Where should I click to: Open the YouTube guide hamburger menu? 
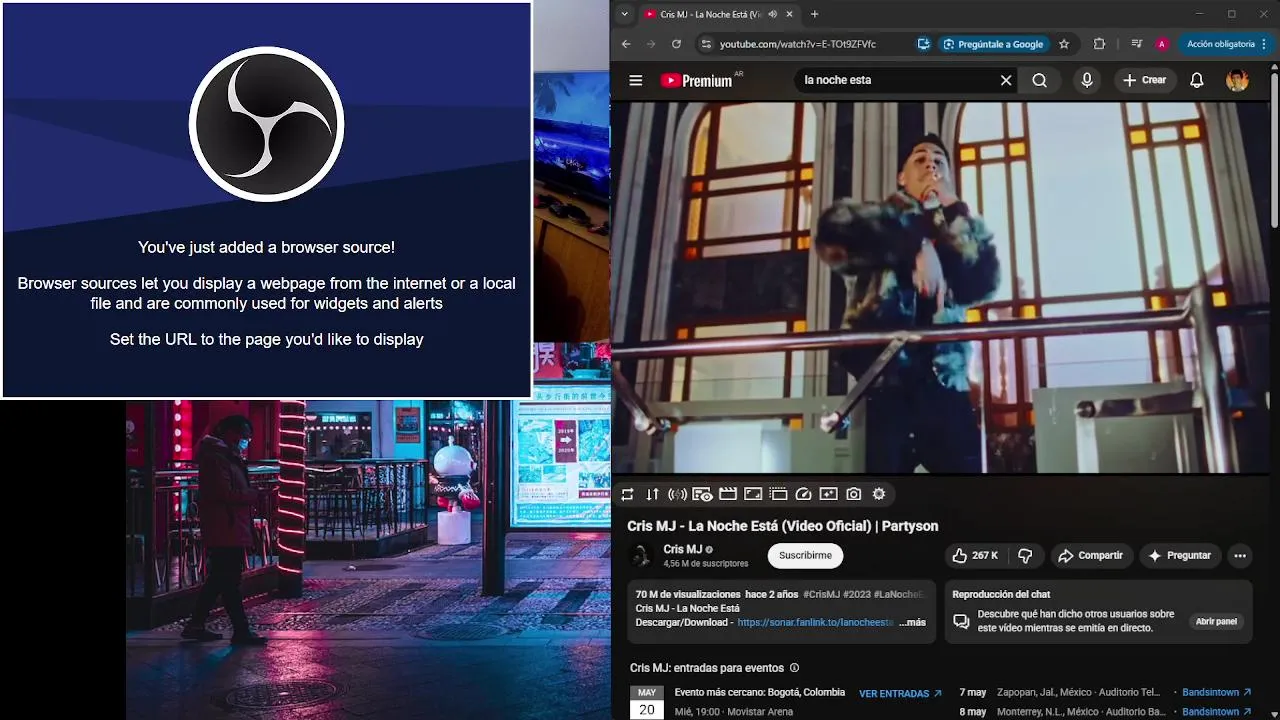(x=635, y=80)
